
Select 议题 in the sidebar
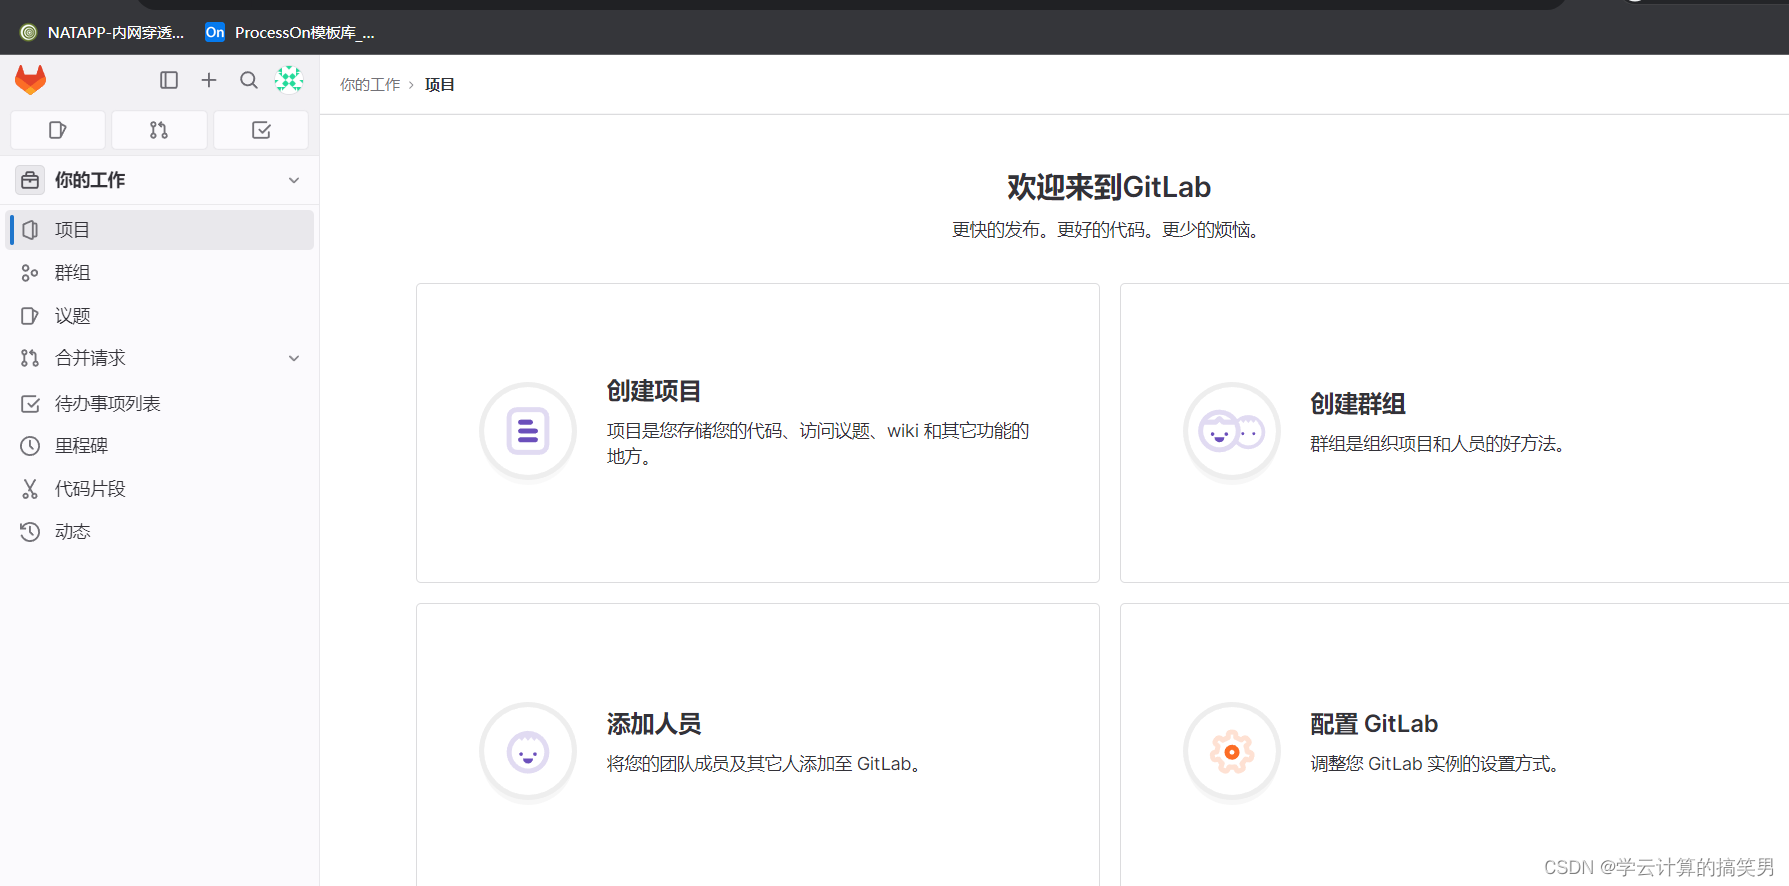162,316
